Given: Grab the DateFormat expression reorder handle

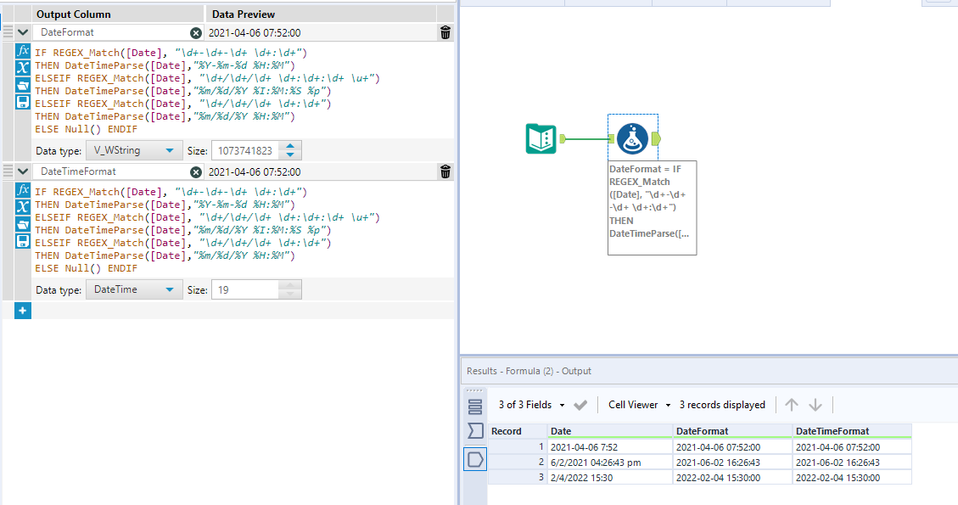Looking at the screenshot, I should coord(8,32).
